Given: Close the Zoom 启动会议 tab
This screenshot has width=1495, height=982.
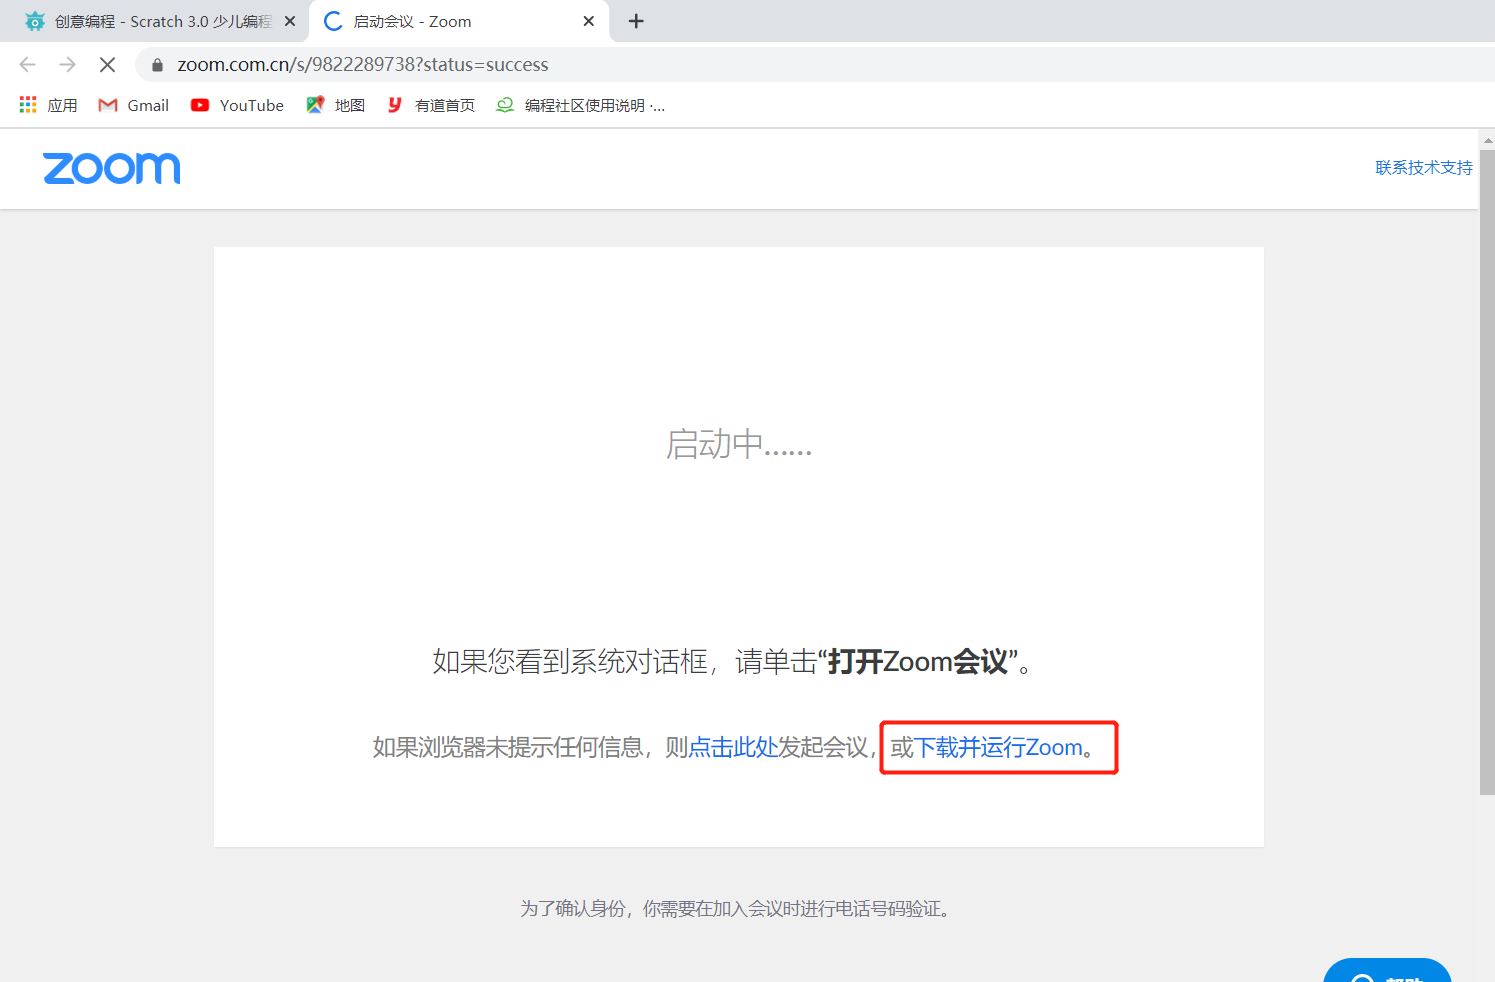Looking at the screenshot, I should click(x=589, y=21).
